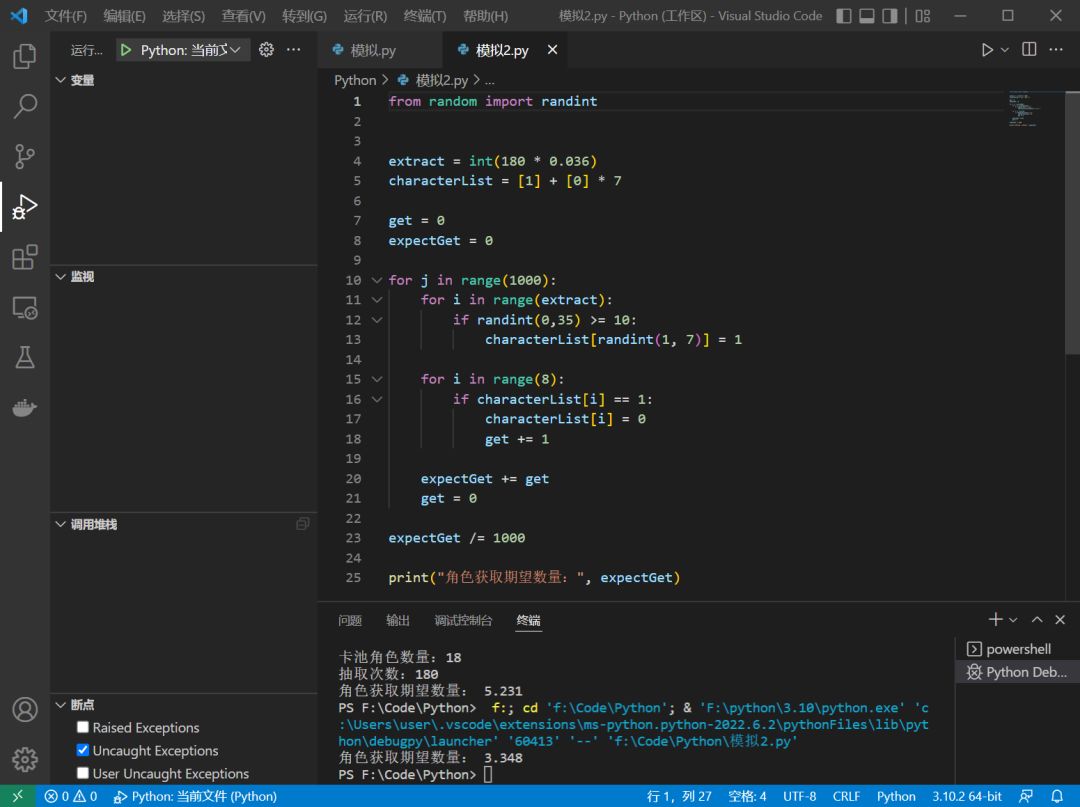Click feedback icon in status bar
Screen dimensions: 1080x807
[x=1026, y=796]
